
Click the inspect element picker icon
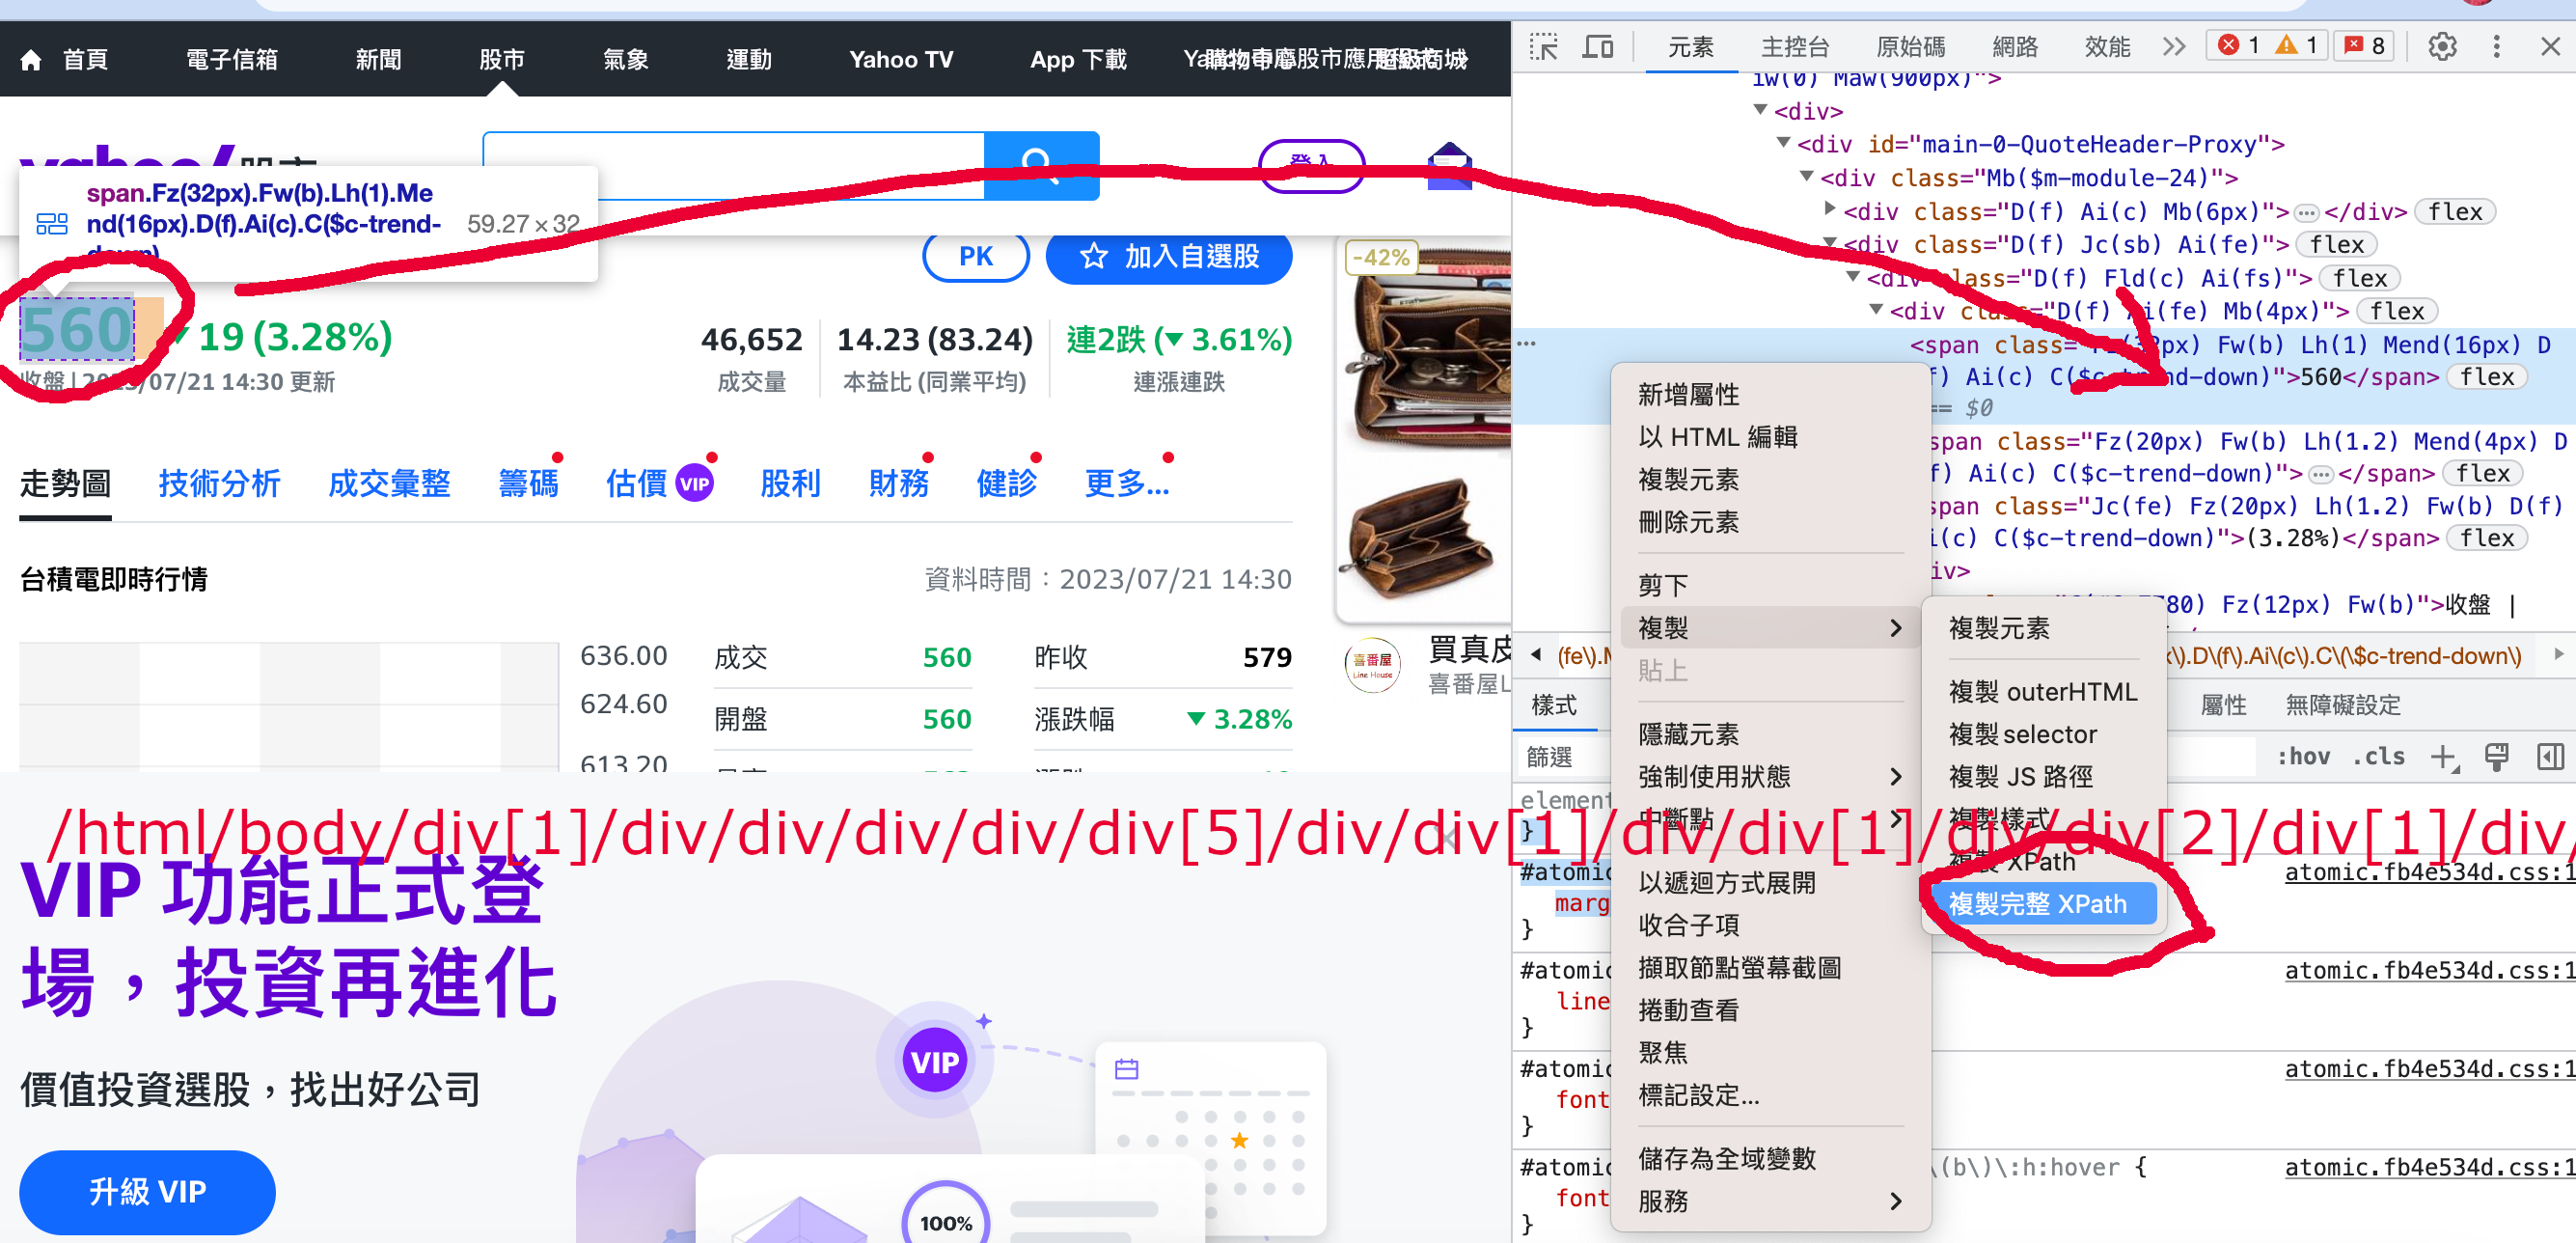[x=1543, y=47]
